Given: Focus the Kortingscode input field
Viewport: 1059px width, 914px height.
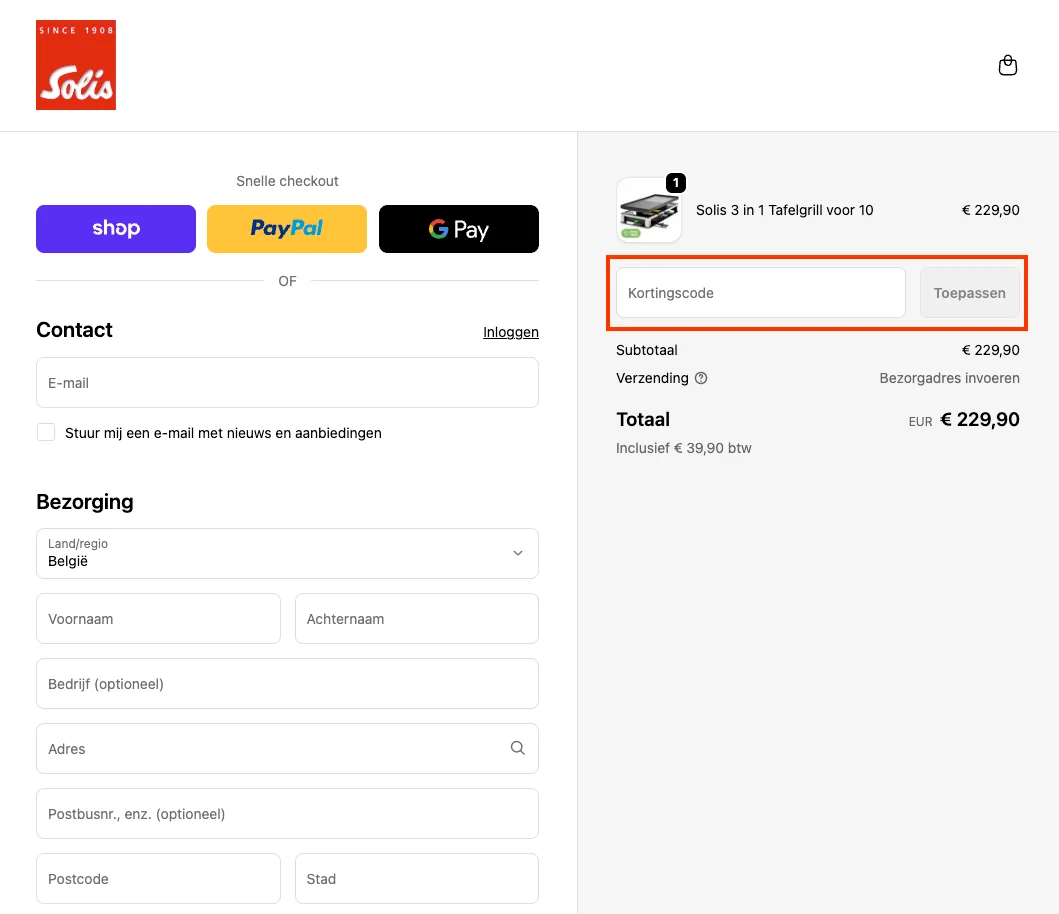Looking at the screenshot, I should pyautogui.click(x=760, y=293).
